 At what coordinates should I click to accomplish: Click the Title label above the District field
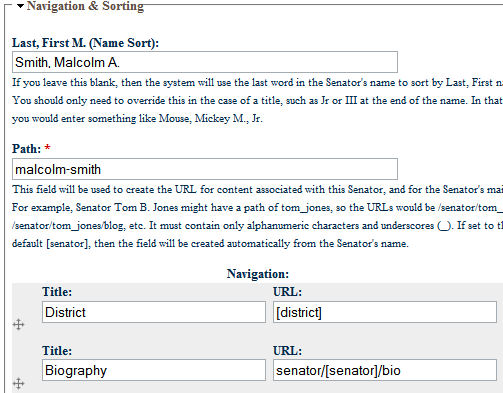pos(57,292)
